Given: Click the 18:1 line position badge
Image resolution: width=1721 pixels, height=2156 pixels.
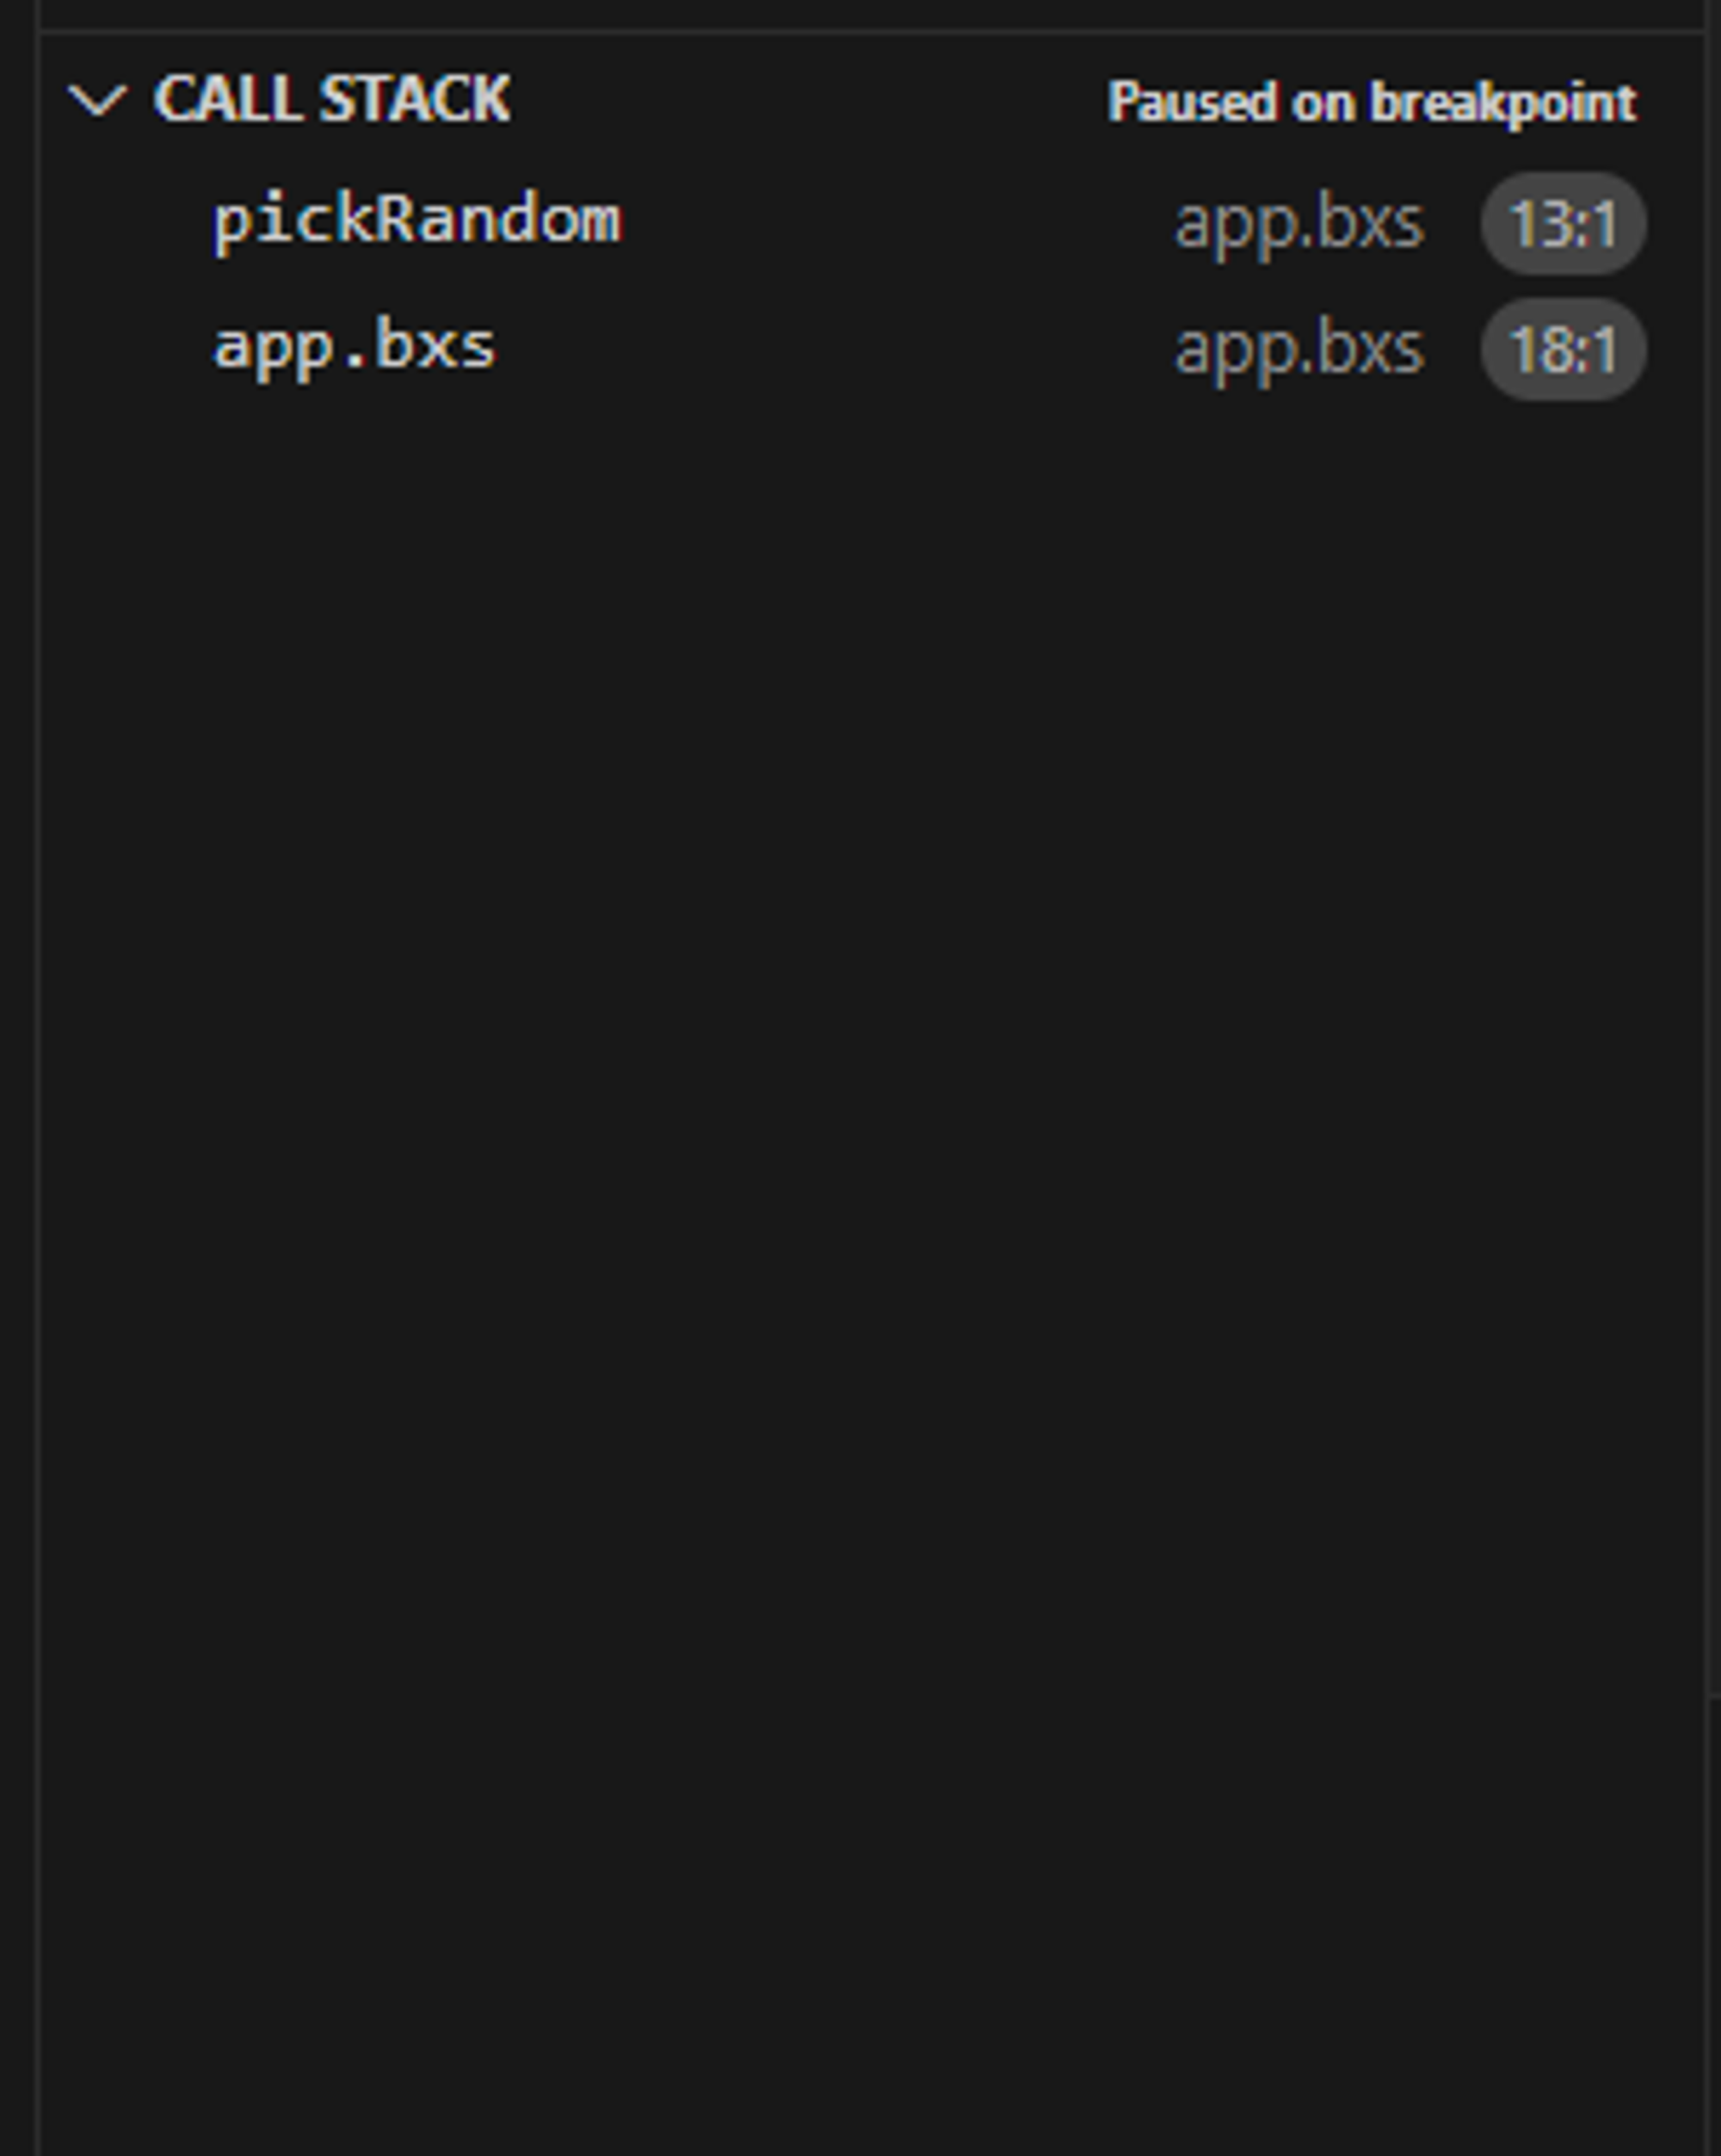Looking at the screenshot, I should (x=1562, y=350).
